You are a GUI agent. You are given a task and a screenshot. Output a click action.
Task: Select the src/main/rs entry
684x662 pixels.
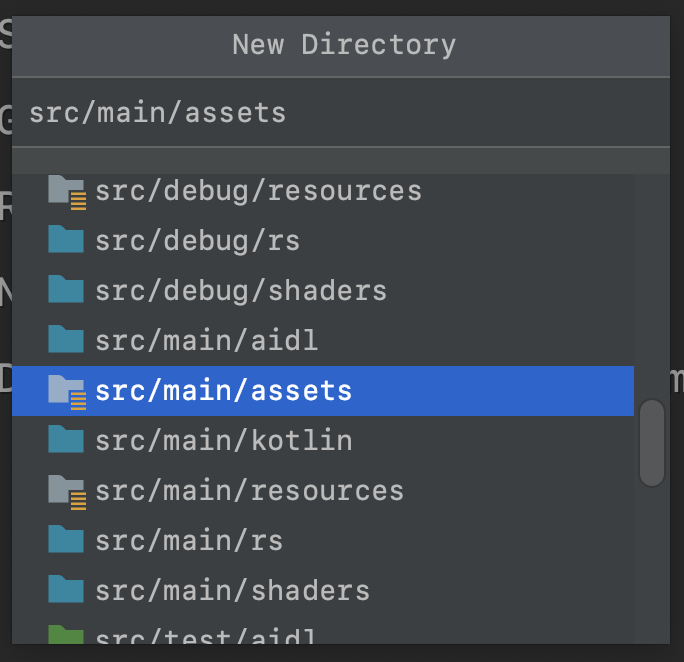pyautogui.click(x=323, y=541)
